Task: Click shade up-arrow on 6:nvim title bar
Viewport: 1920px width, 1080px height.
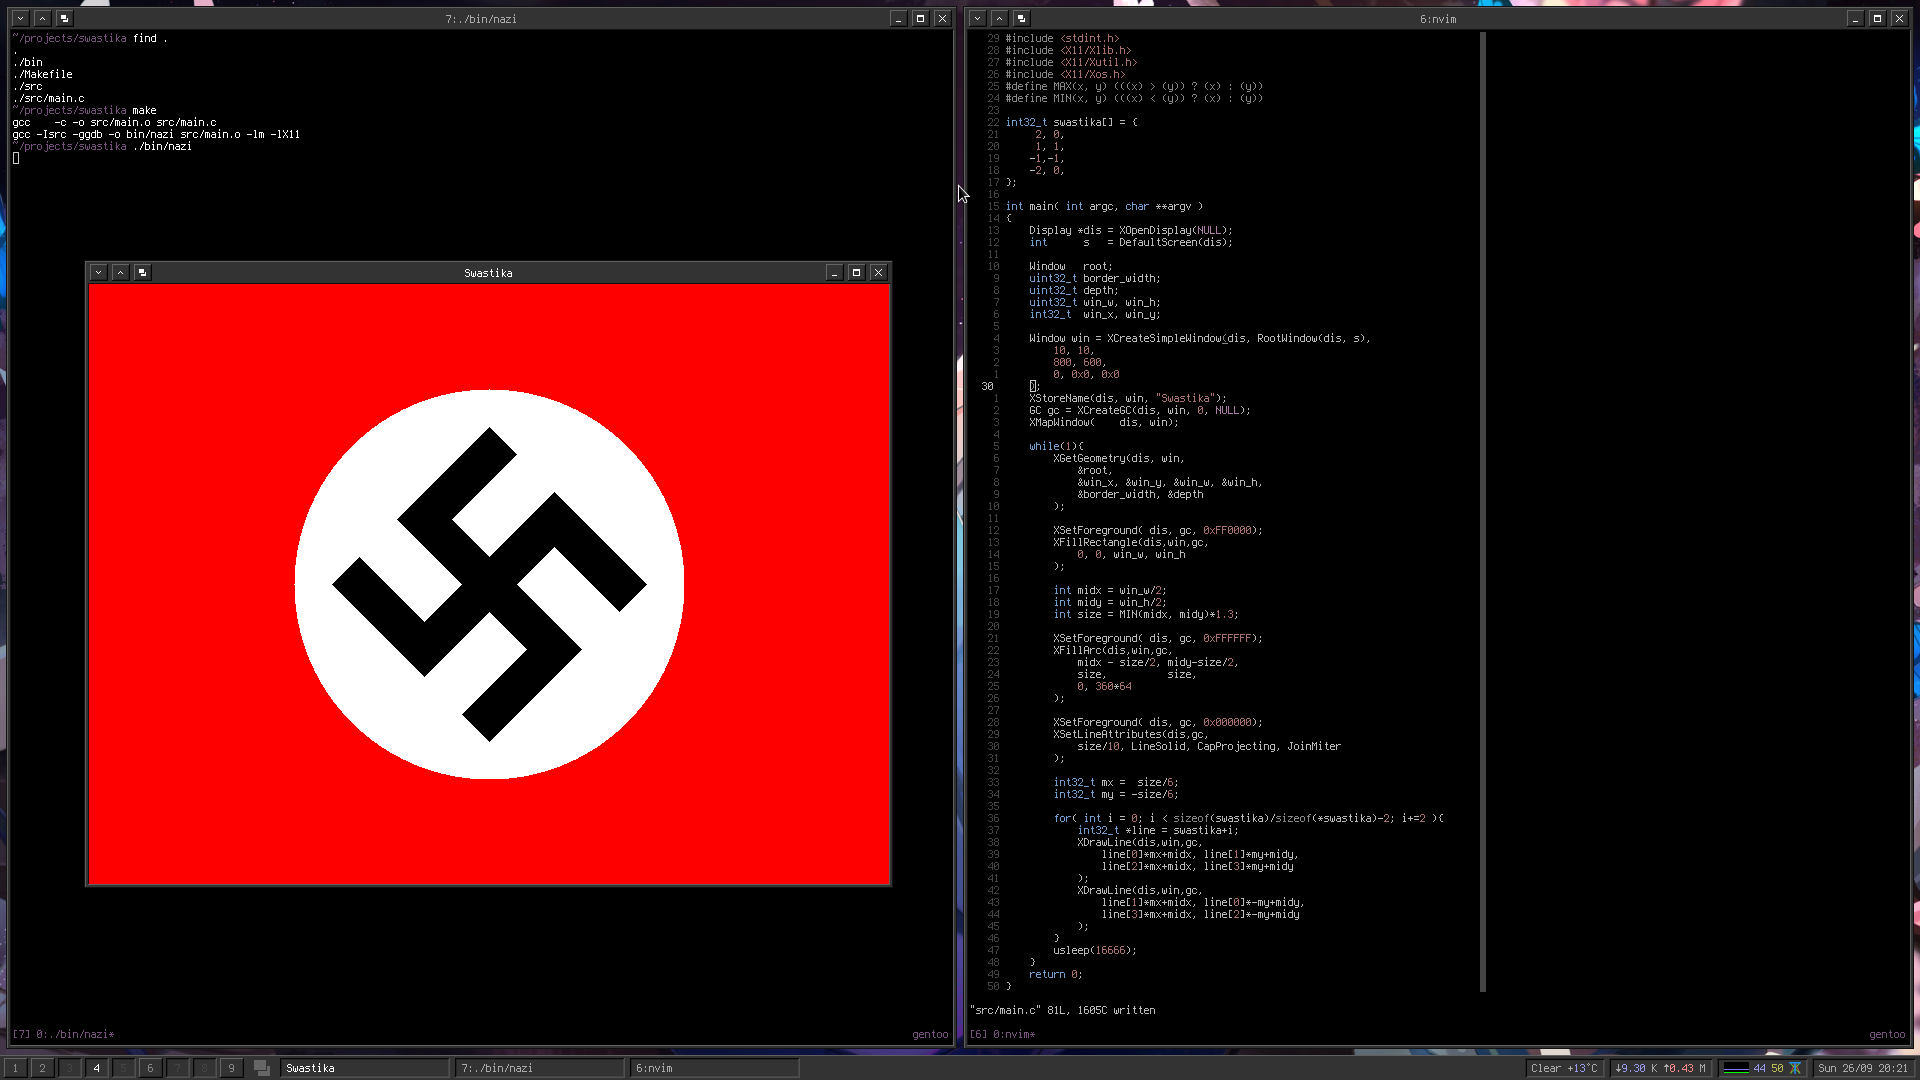Action: point(999,18)
